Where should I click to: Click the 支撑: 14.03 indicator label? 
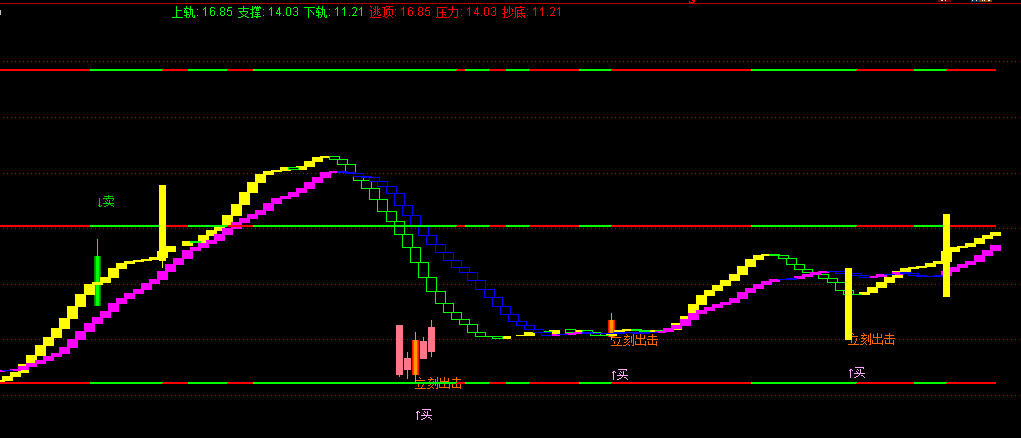point(268,12)
